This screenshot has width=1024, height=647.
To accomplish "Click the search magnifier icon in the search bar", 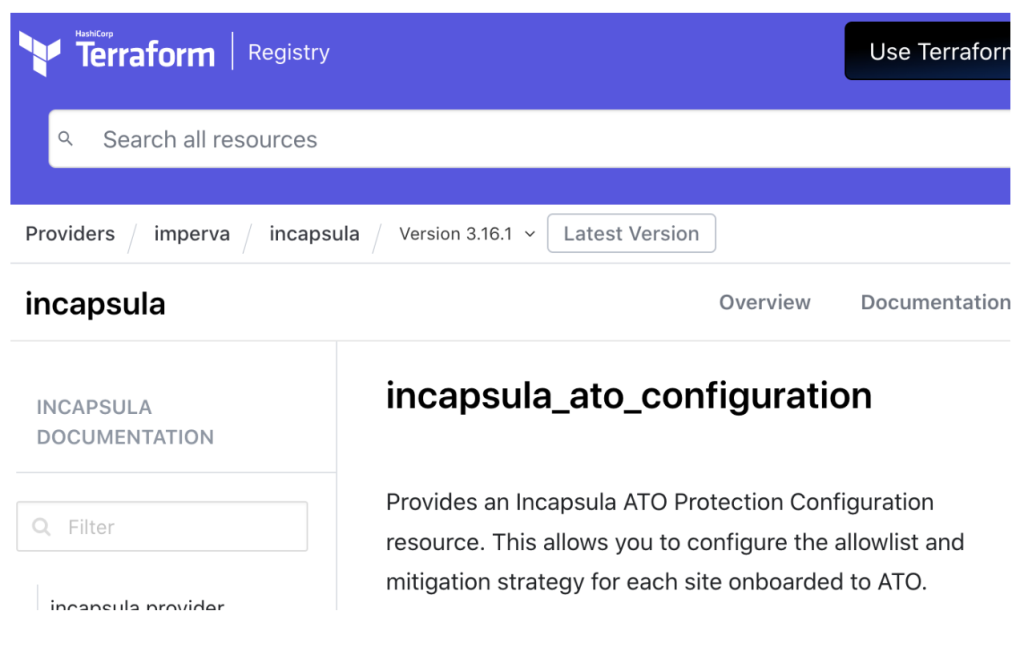I will click(x=67, y=139).
